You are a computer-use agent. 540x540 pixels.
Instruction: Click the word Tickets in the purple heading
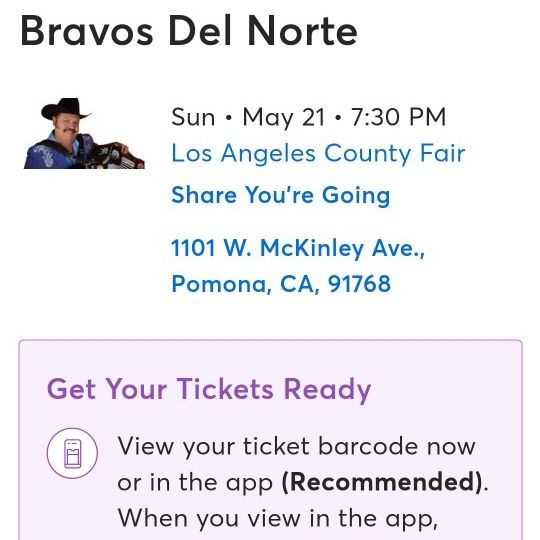[225, 389]
